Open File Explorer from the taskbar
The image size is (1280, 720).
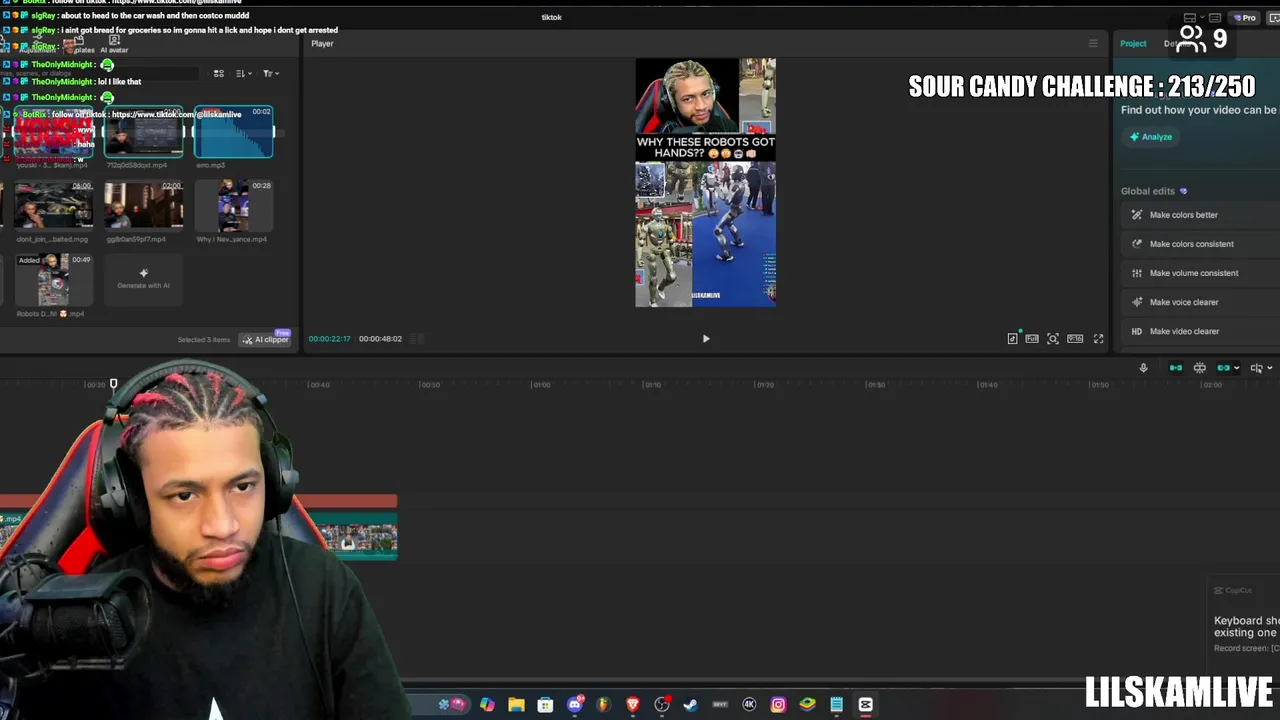[516, 705]
